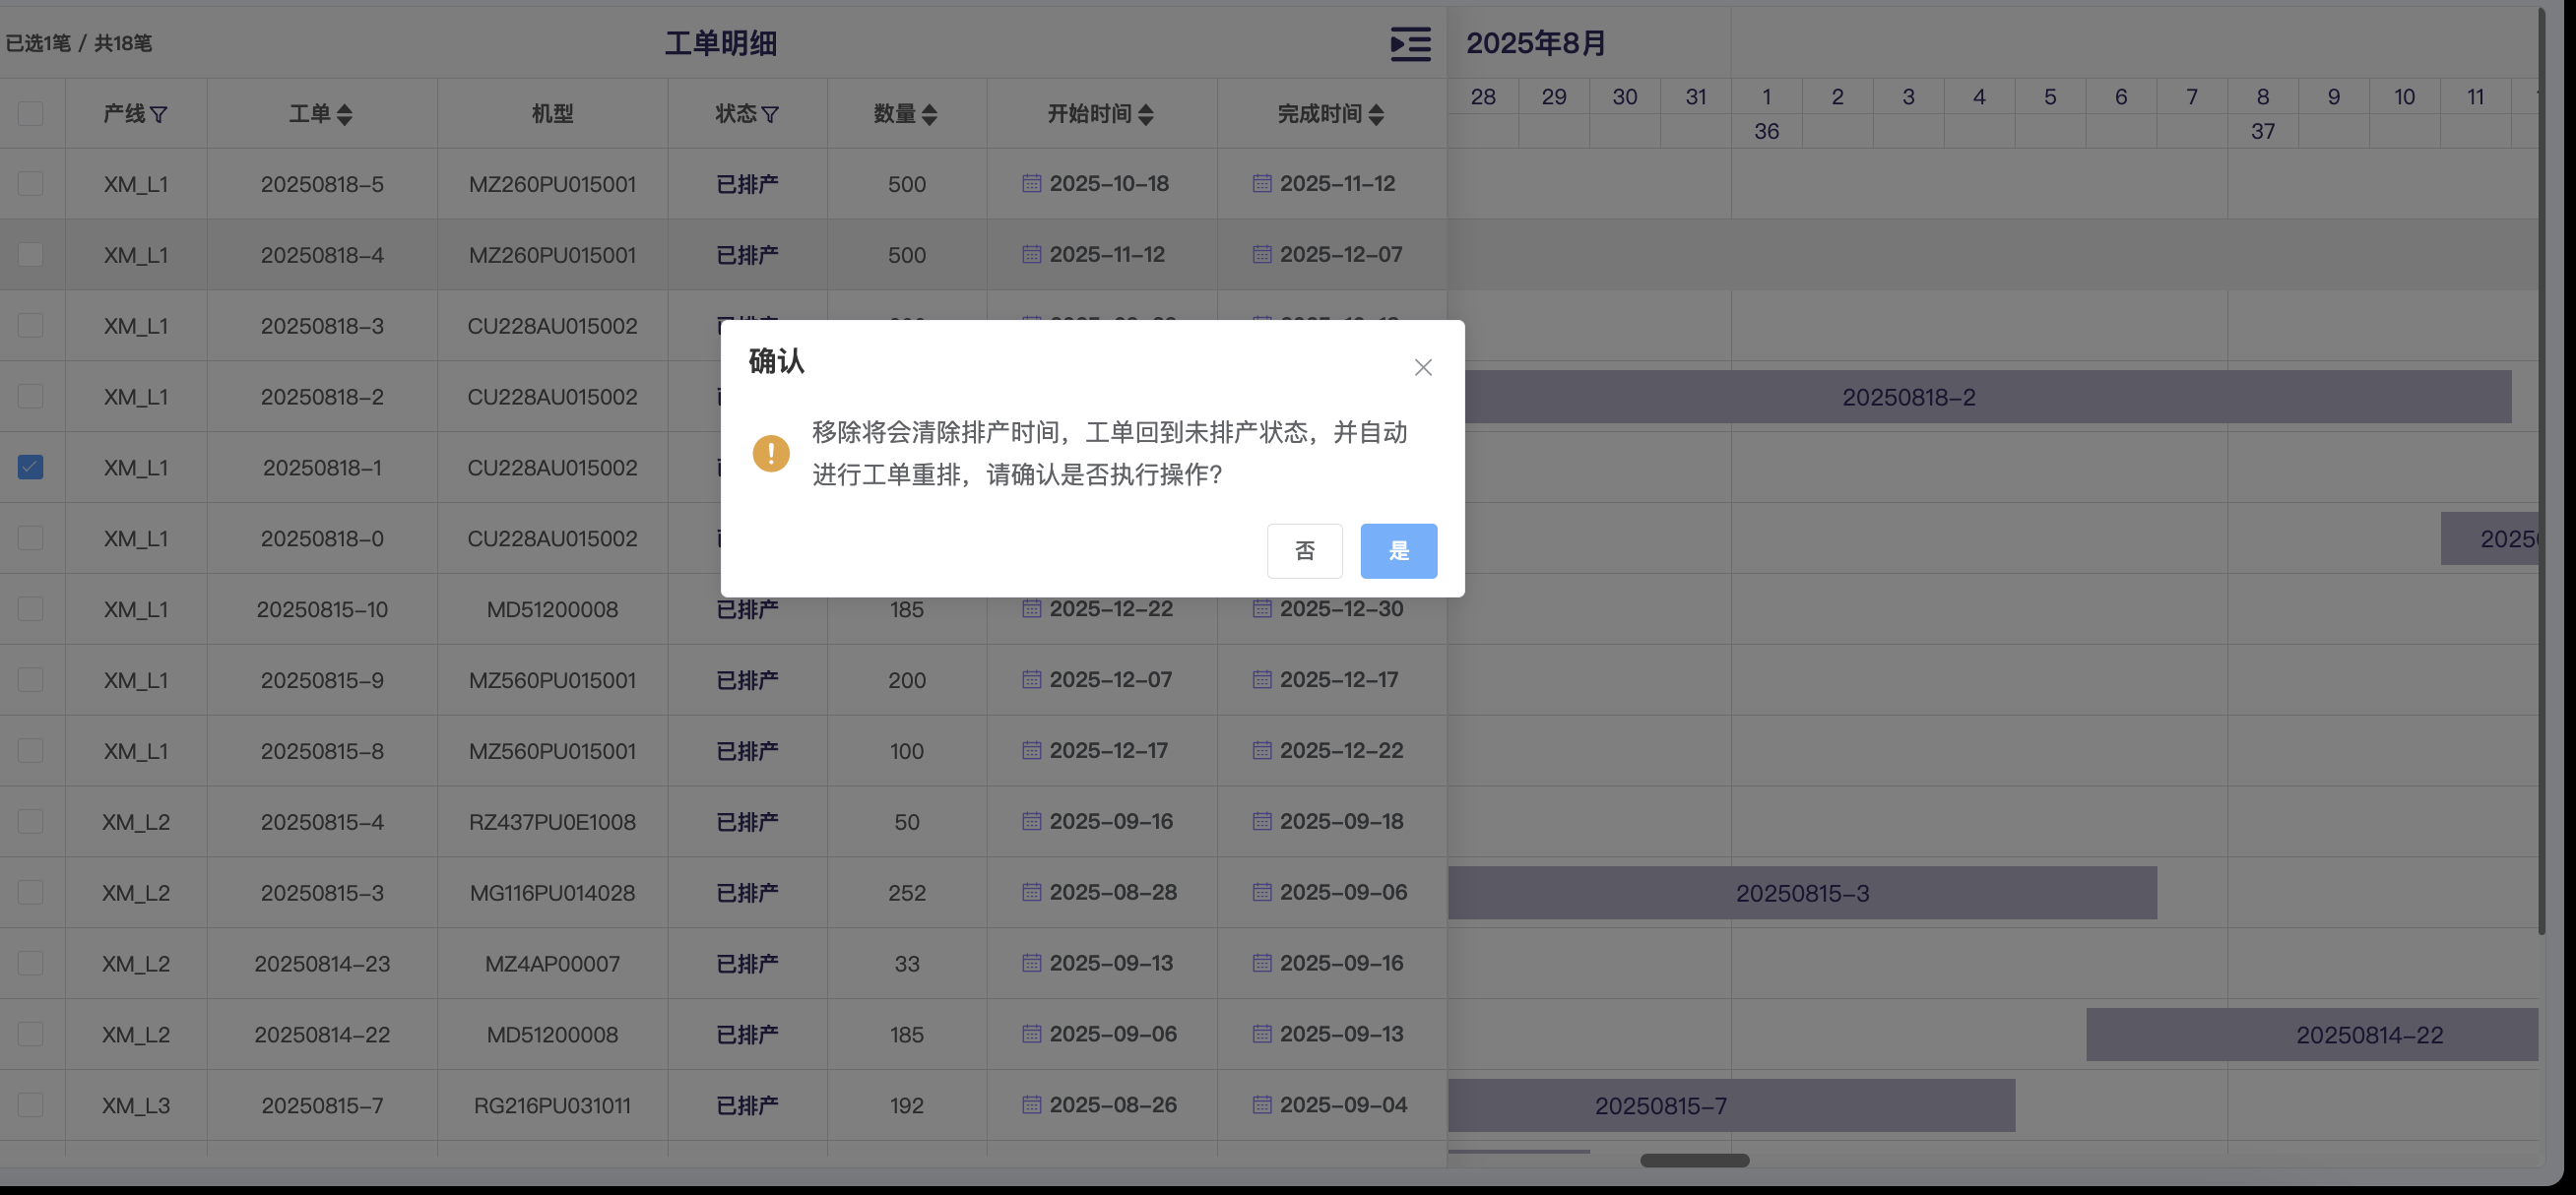Click the calendar icon beside 2025-09-04 finish date
2576x1195 pixels.
pyautogui.click(x=1262, y=1105)
